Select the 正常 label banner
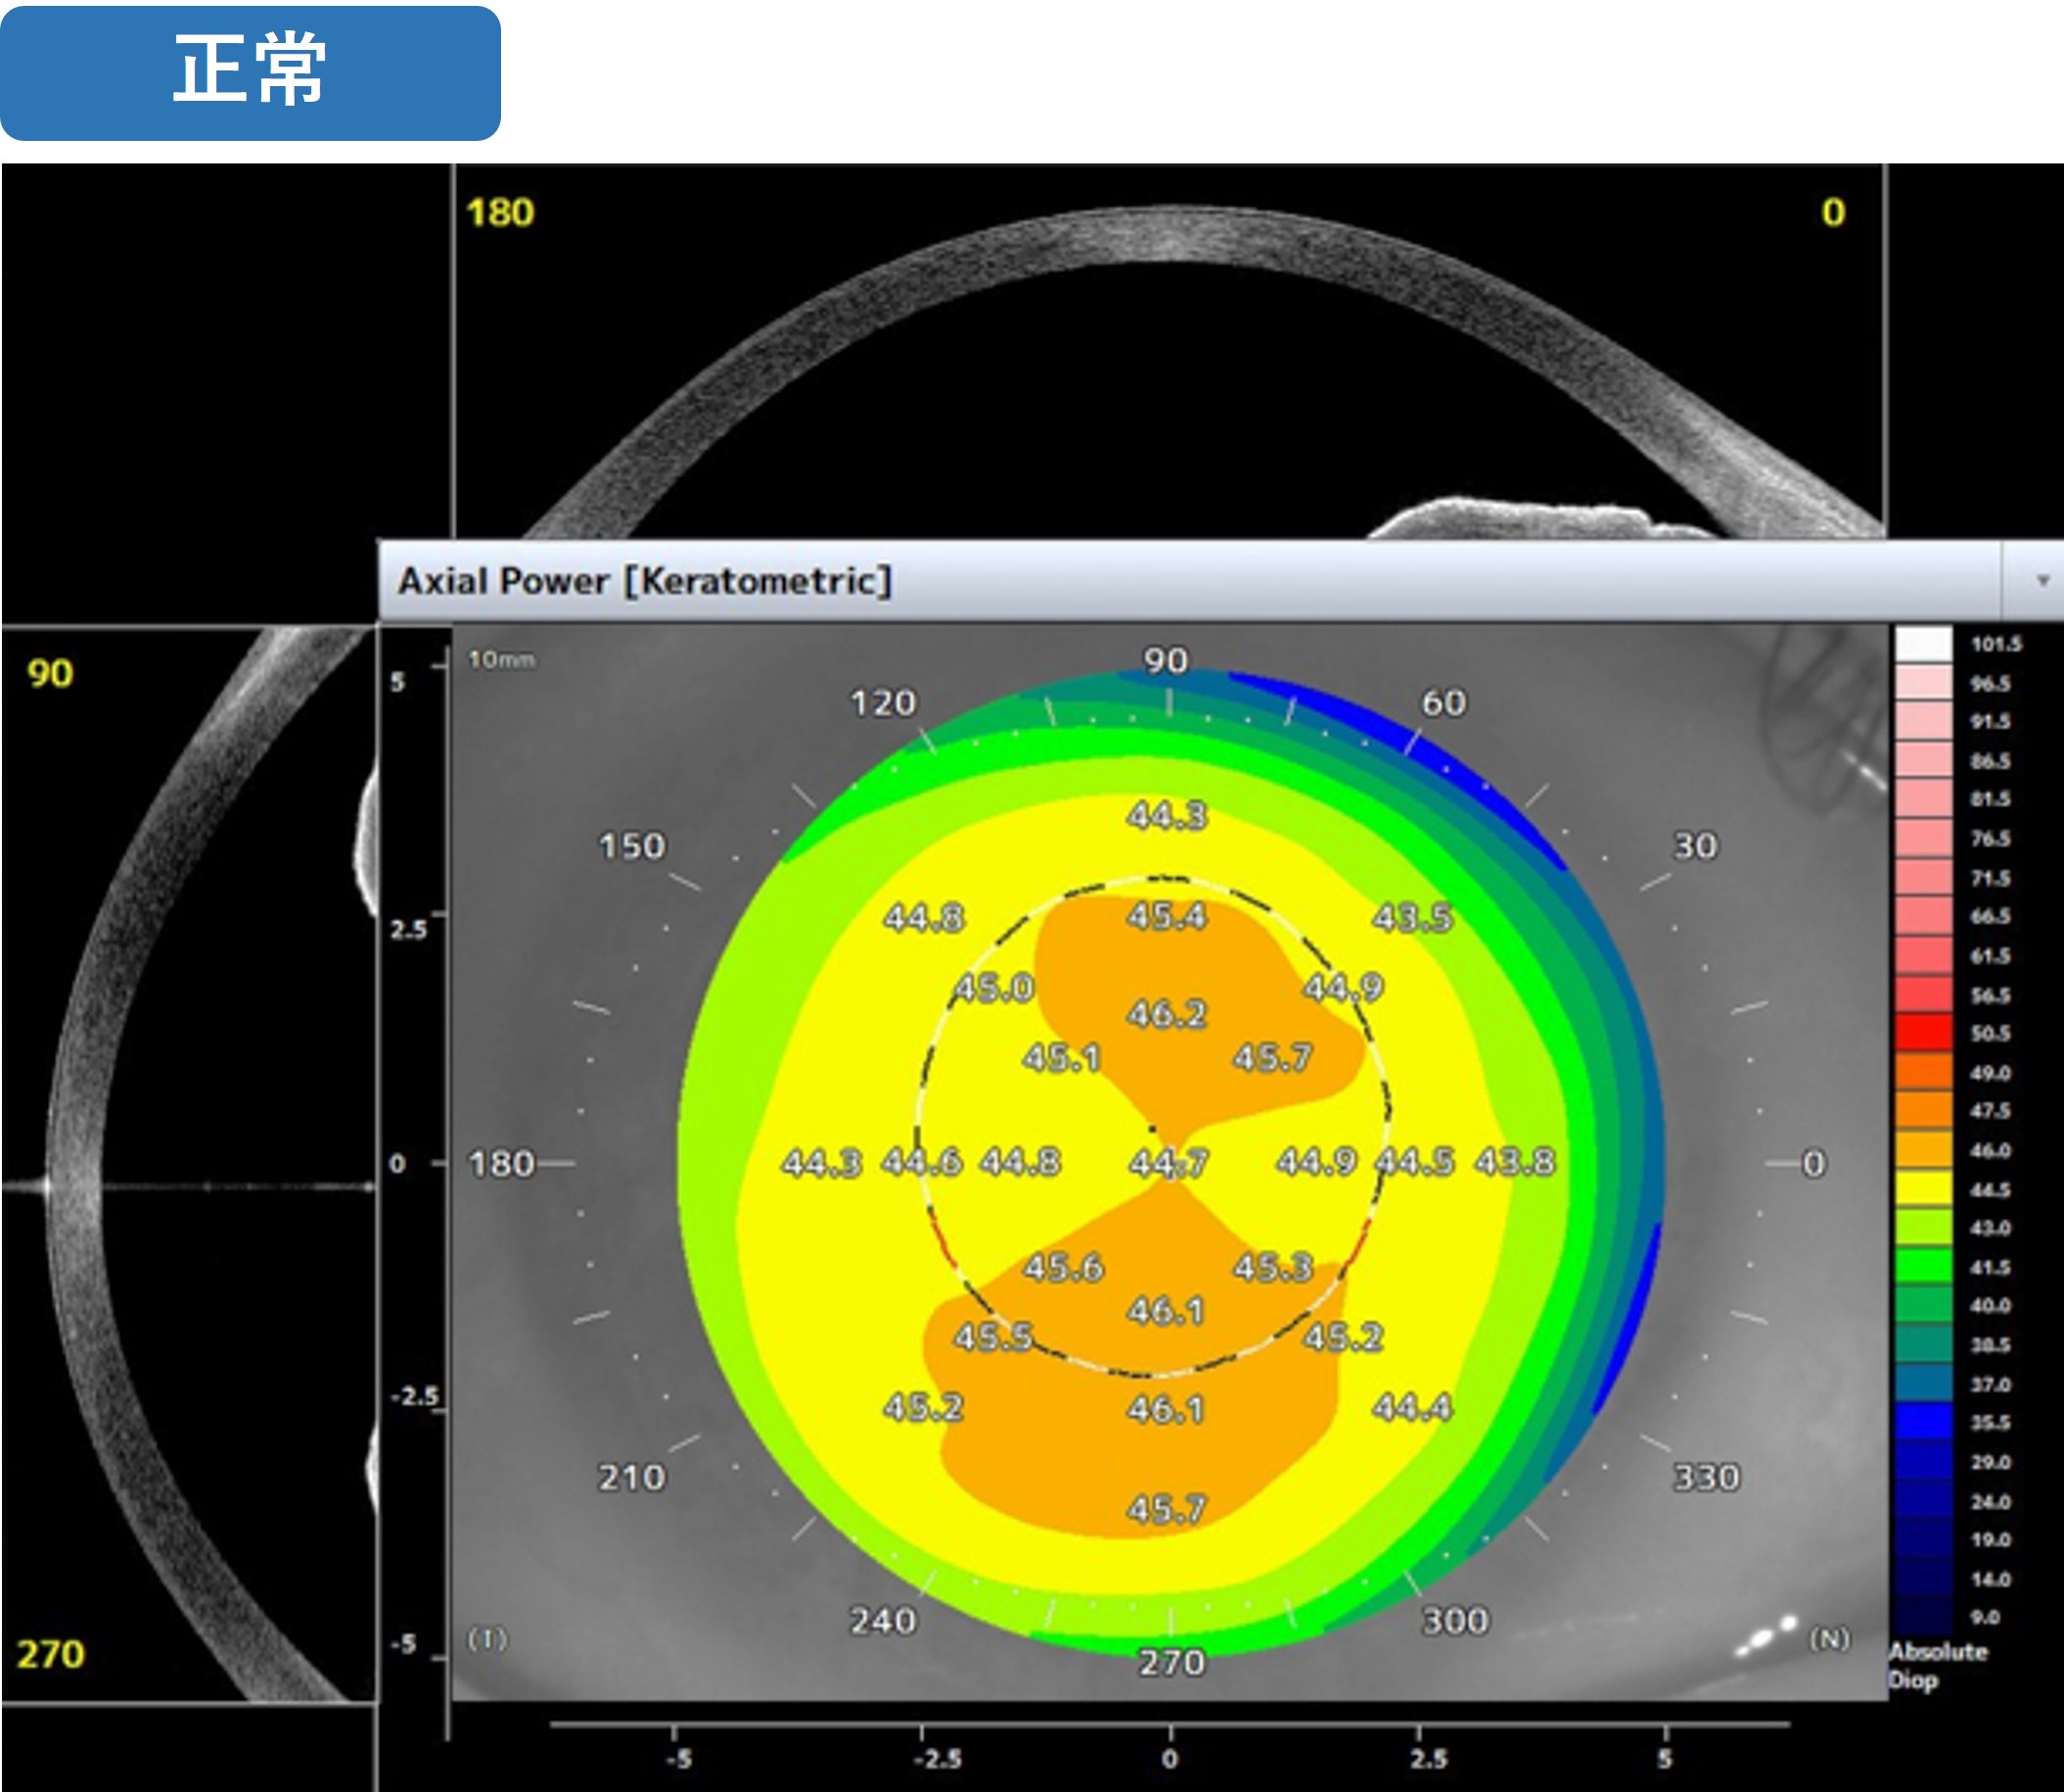Screen dimensions: 2064x1792 coord(250,73)
